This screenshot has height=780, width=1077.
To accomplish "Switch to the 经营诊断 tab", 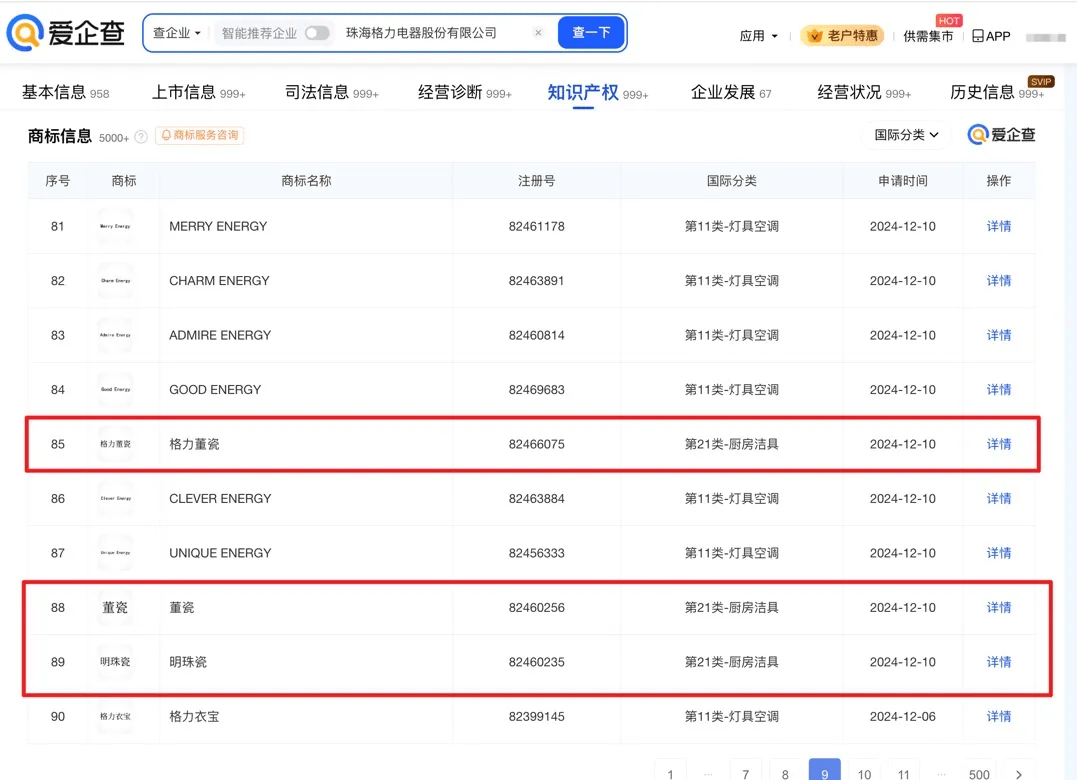I will (x=465, y=93).
